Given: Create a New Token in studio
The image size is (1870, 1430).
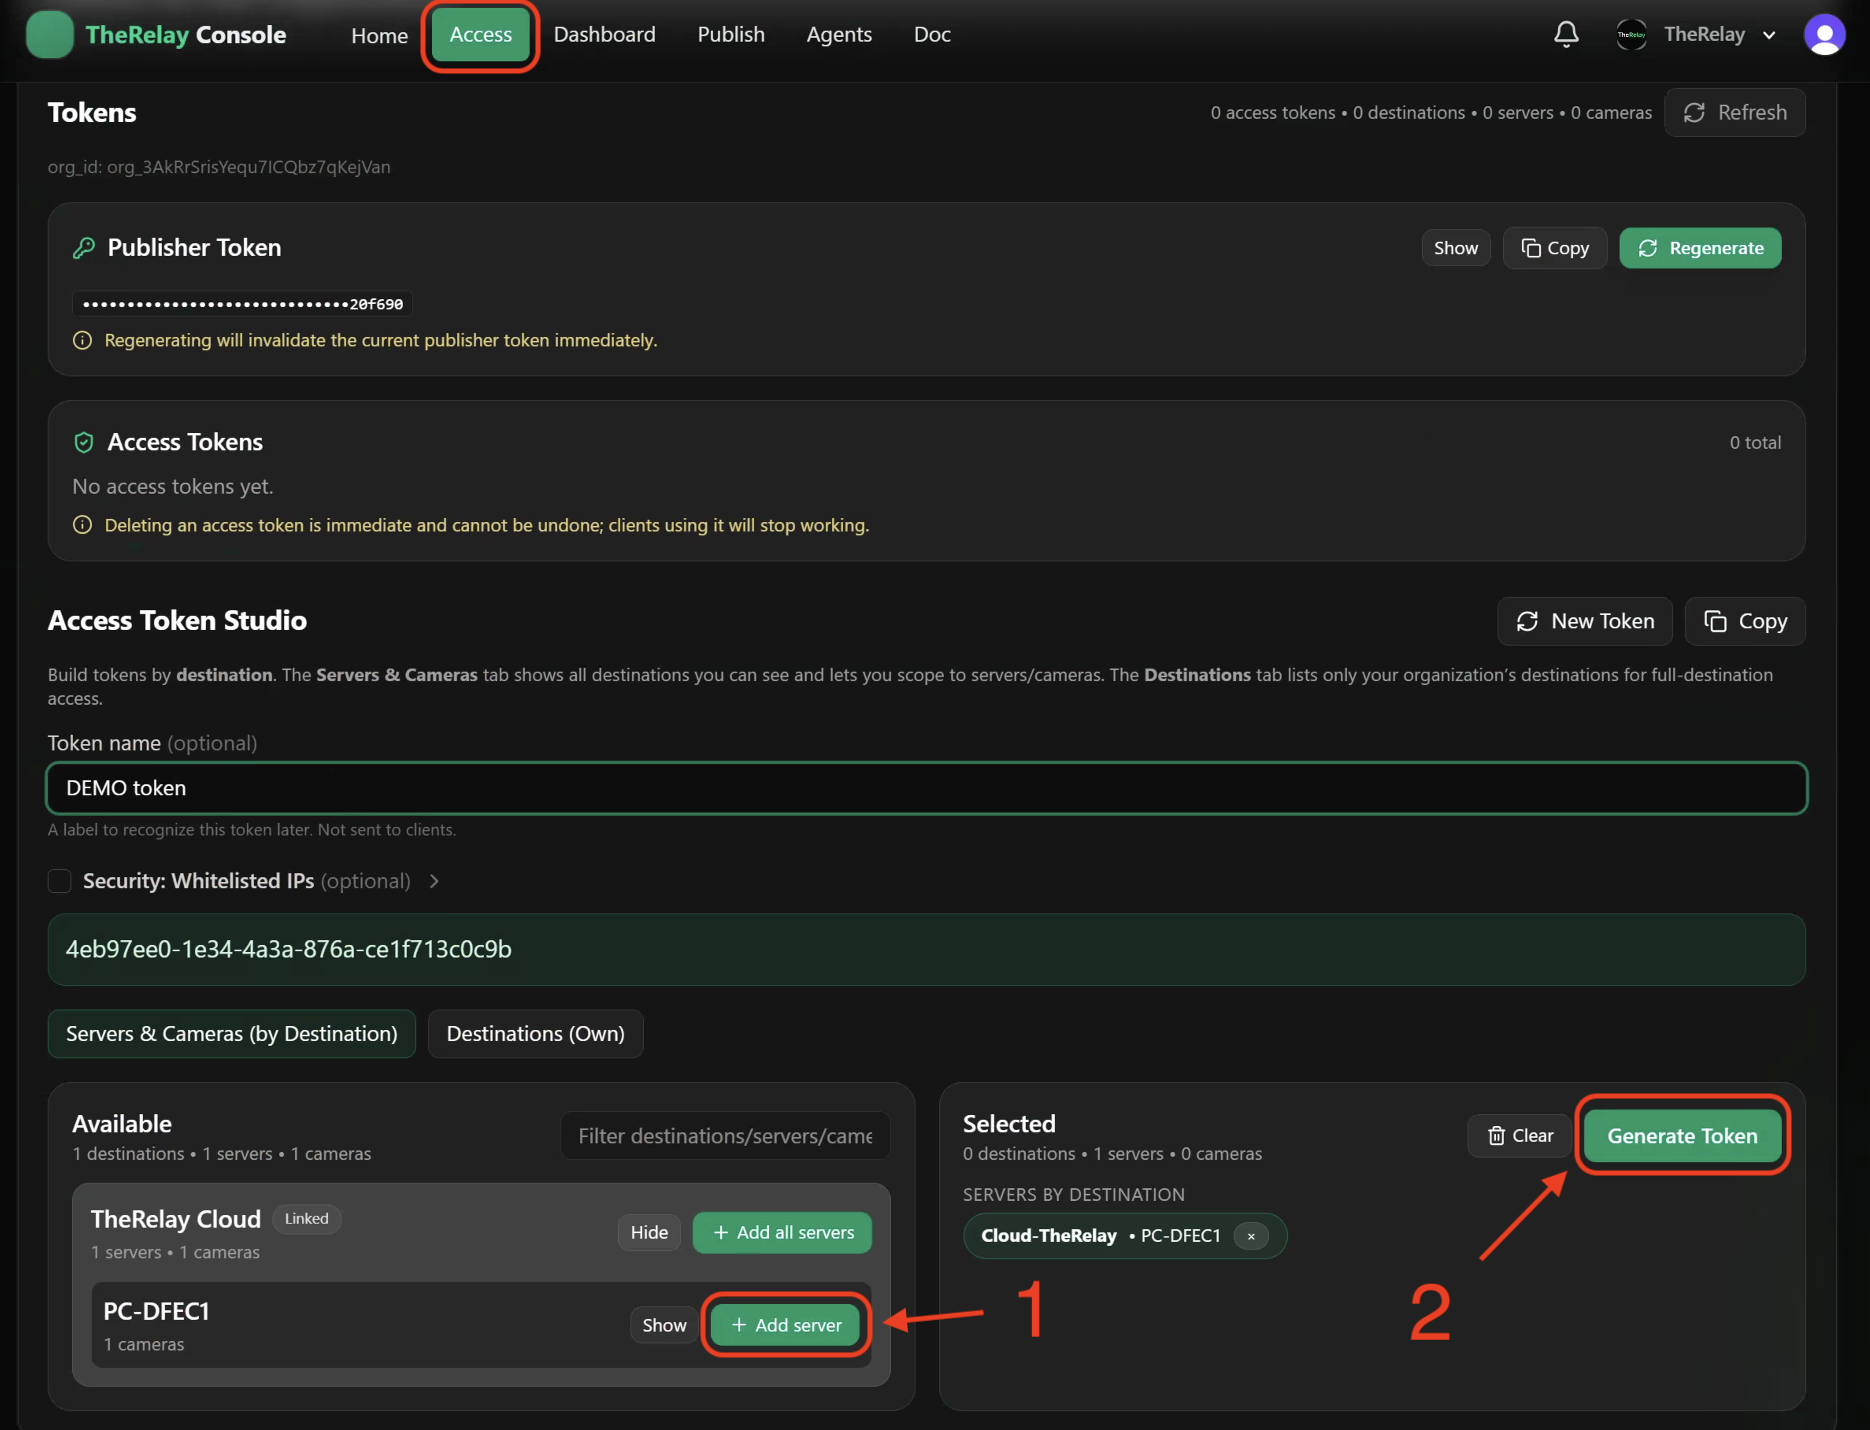Looking at the screenshot, I should [x=1584, y=621].
